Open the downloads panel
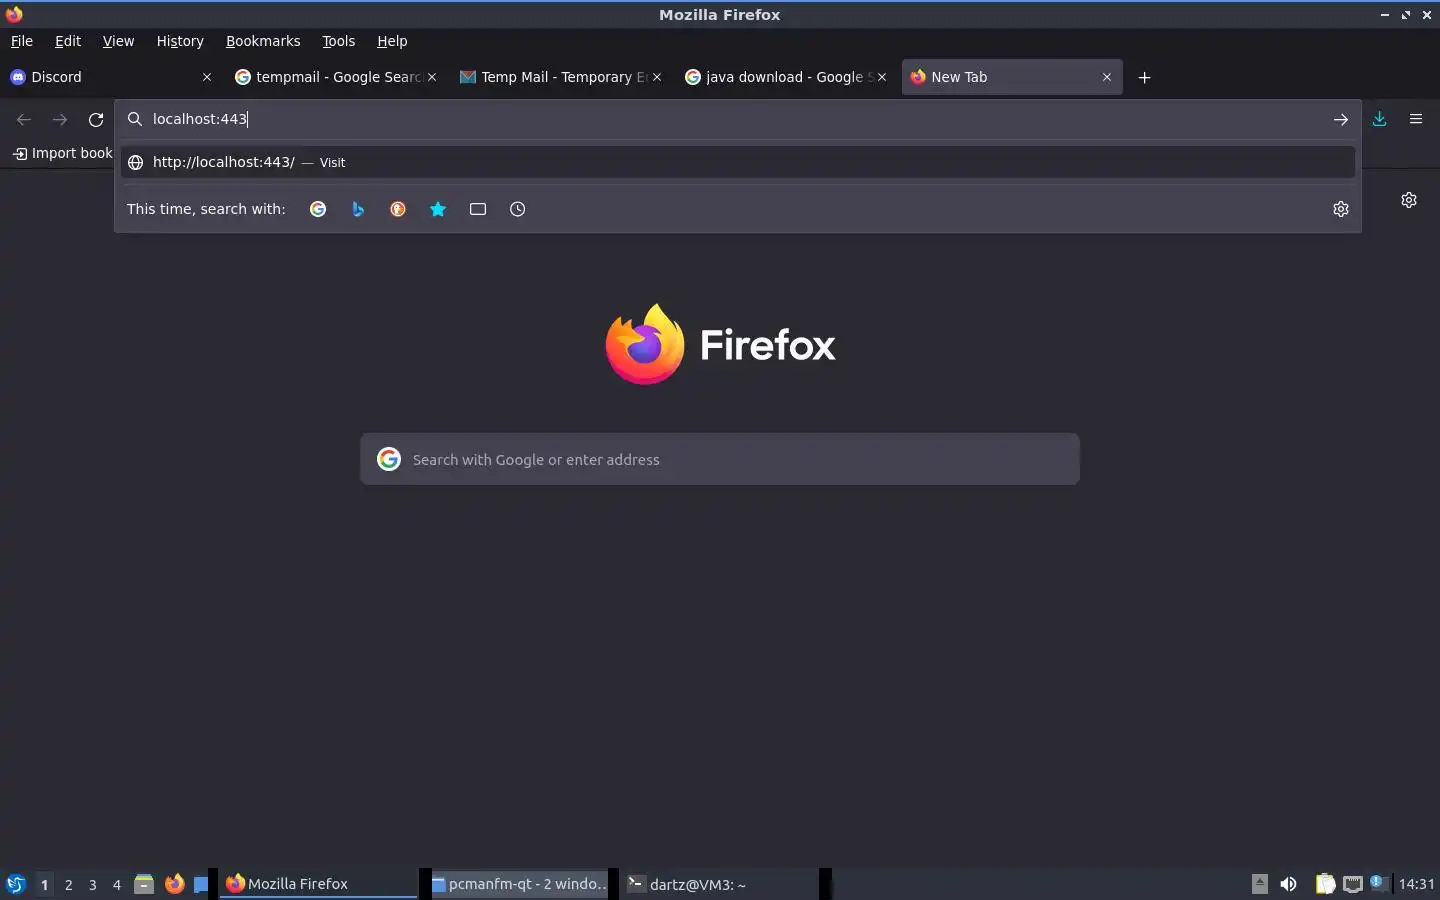The width and height of the screenshot is (1440, 900). (x=1380, y=119)
